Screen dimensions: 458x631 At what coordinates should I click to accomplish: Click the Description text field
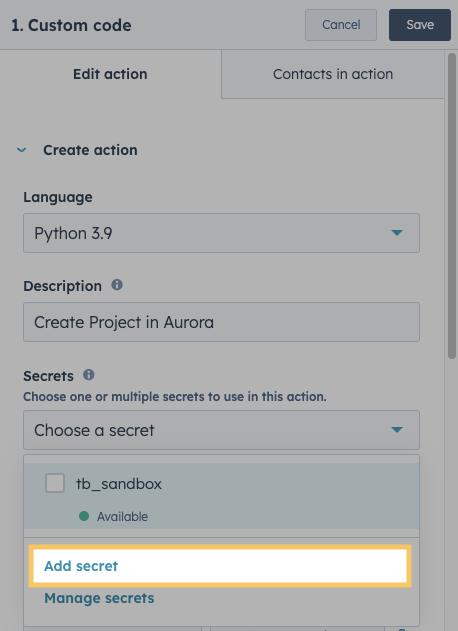pyautogui.click(x=221, y=322)
